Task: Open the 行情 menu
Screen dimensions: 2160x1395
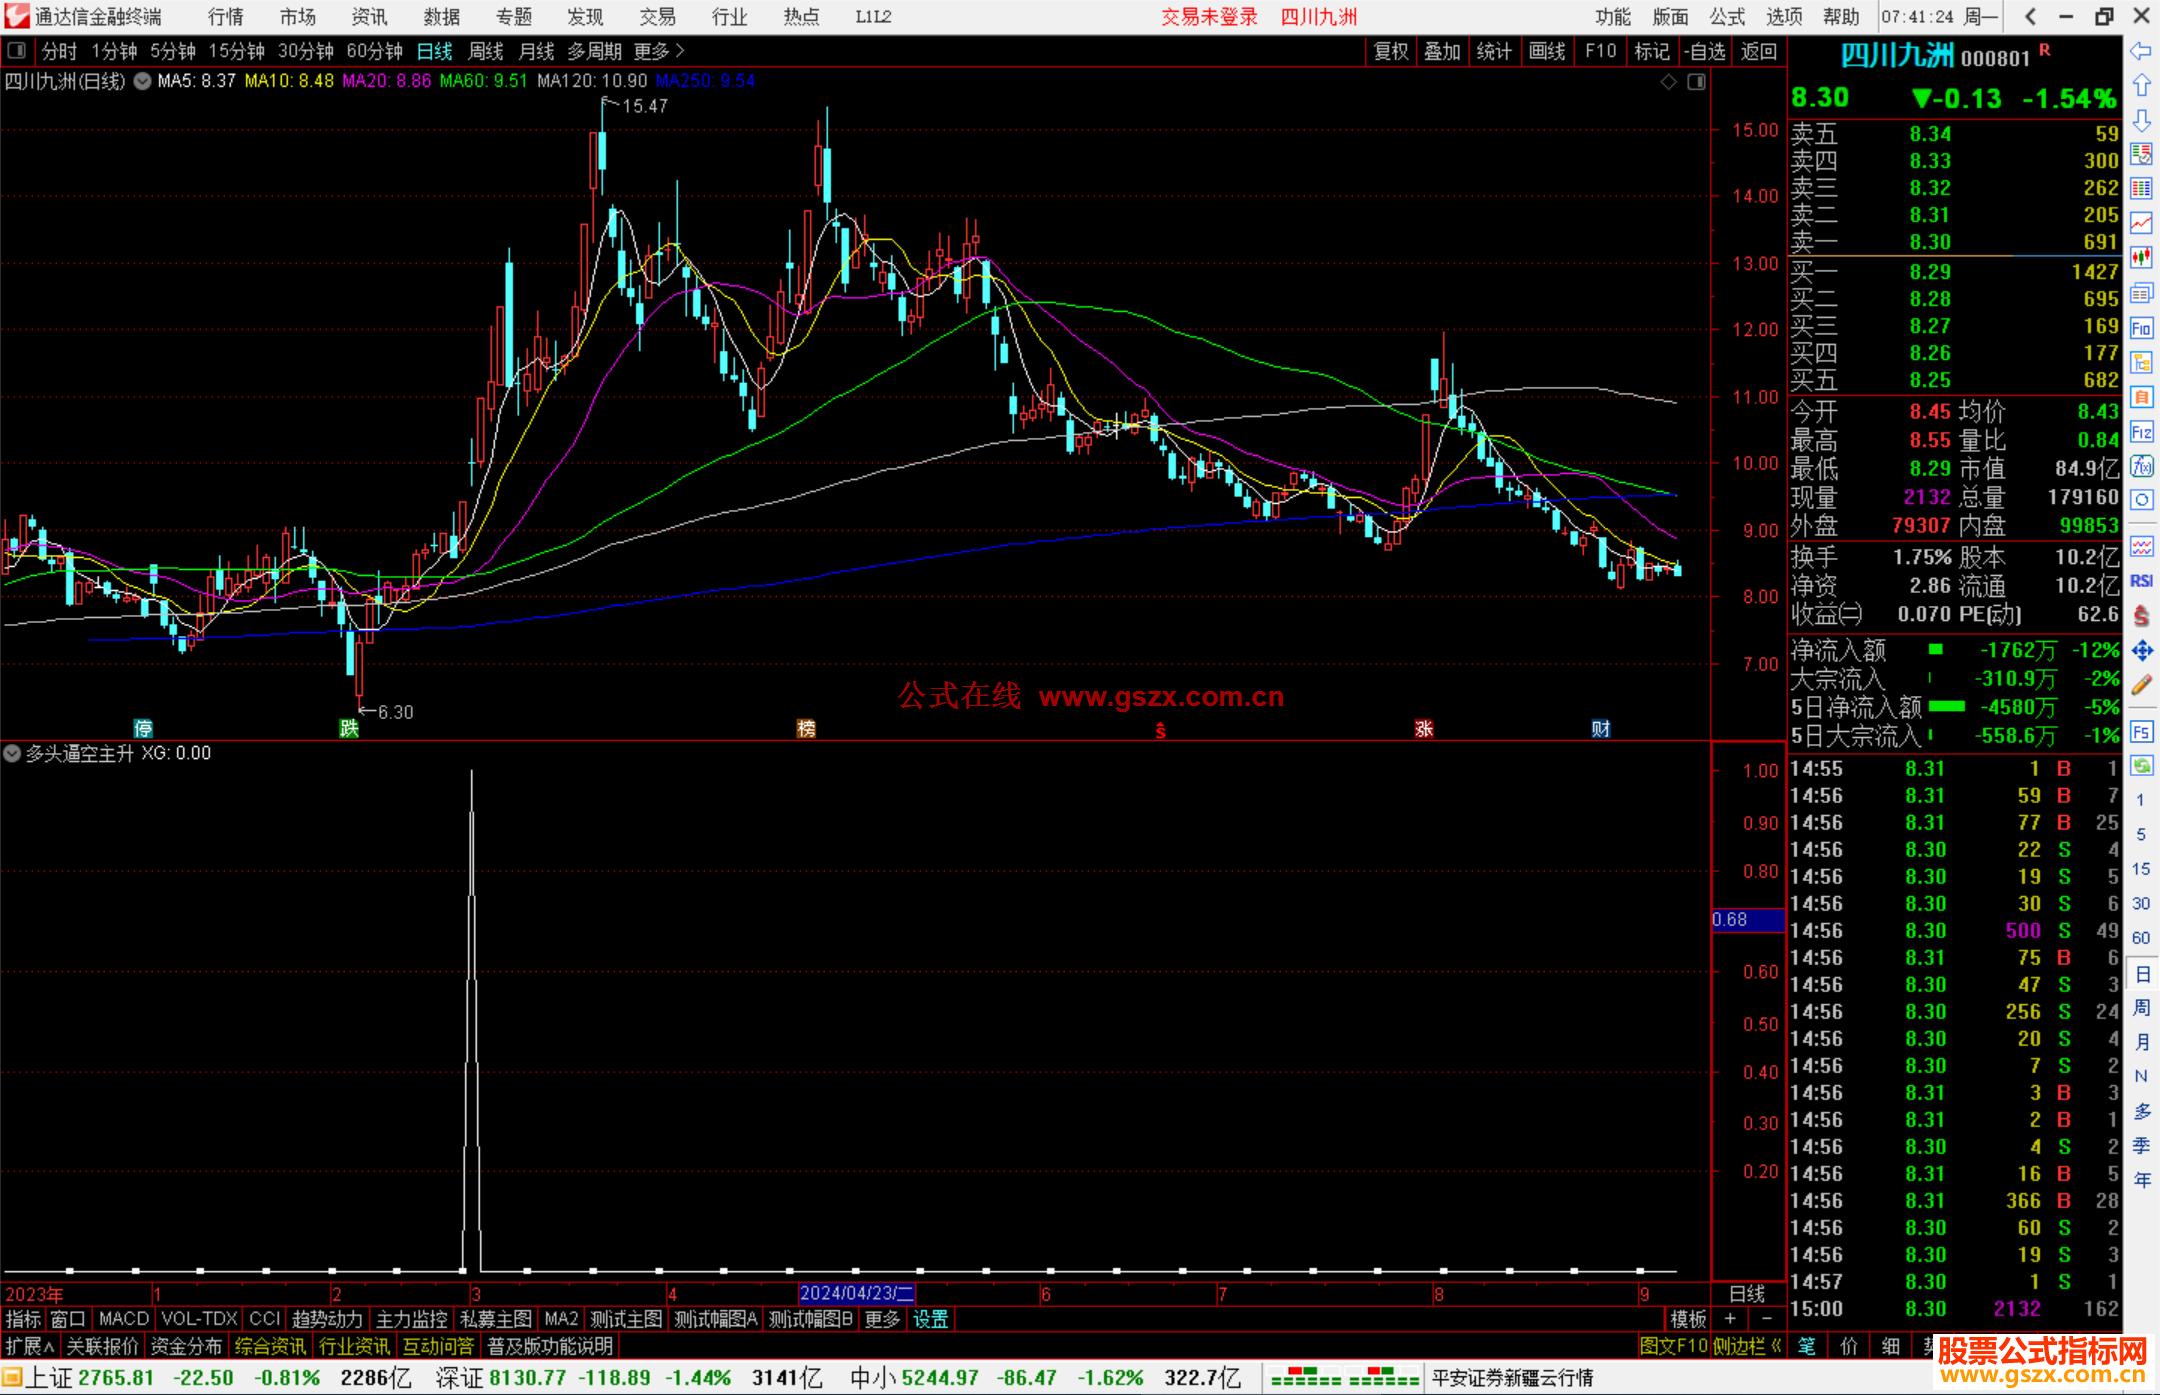Action: (225, 16)
